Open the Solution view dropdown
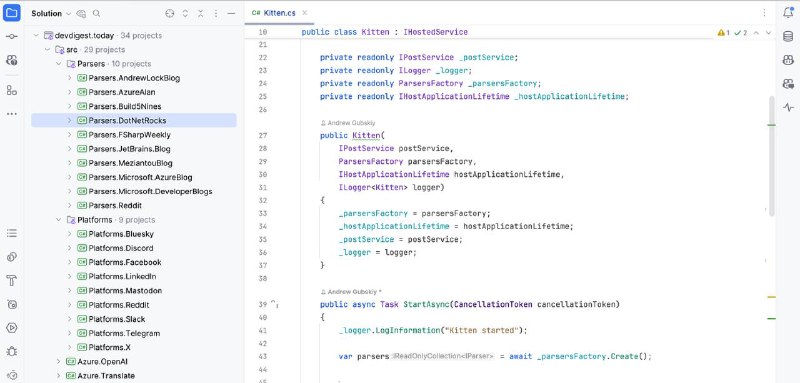This screenshot has width=800, height=383. [51, 13]
